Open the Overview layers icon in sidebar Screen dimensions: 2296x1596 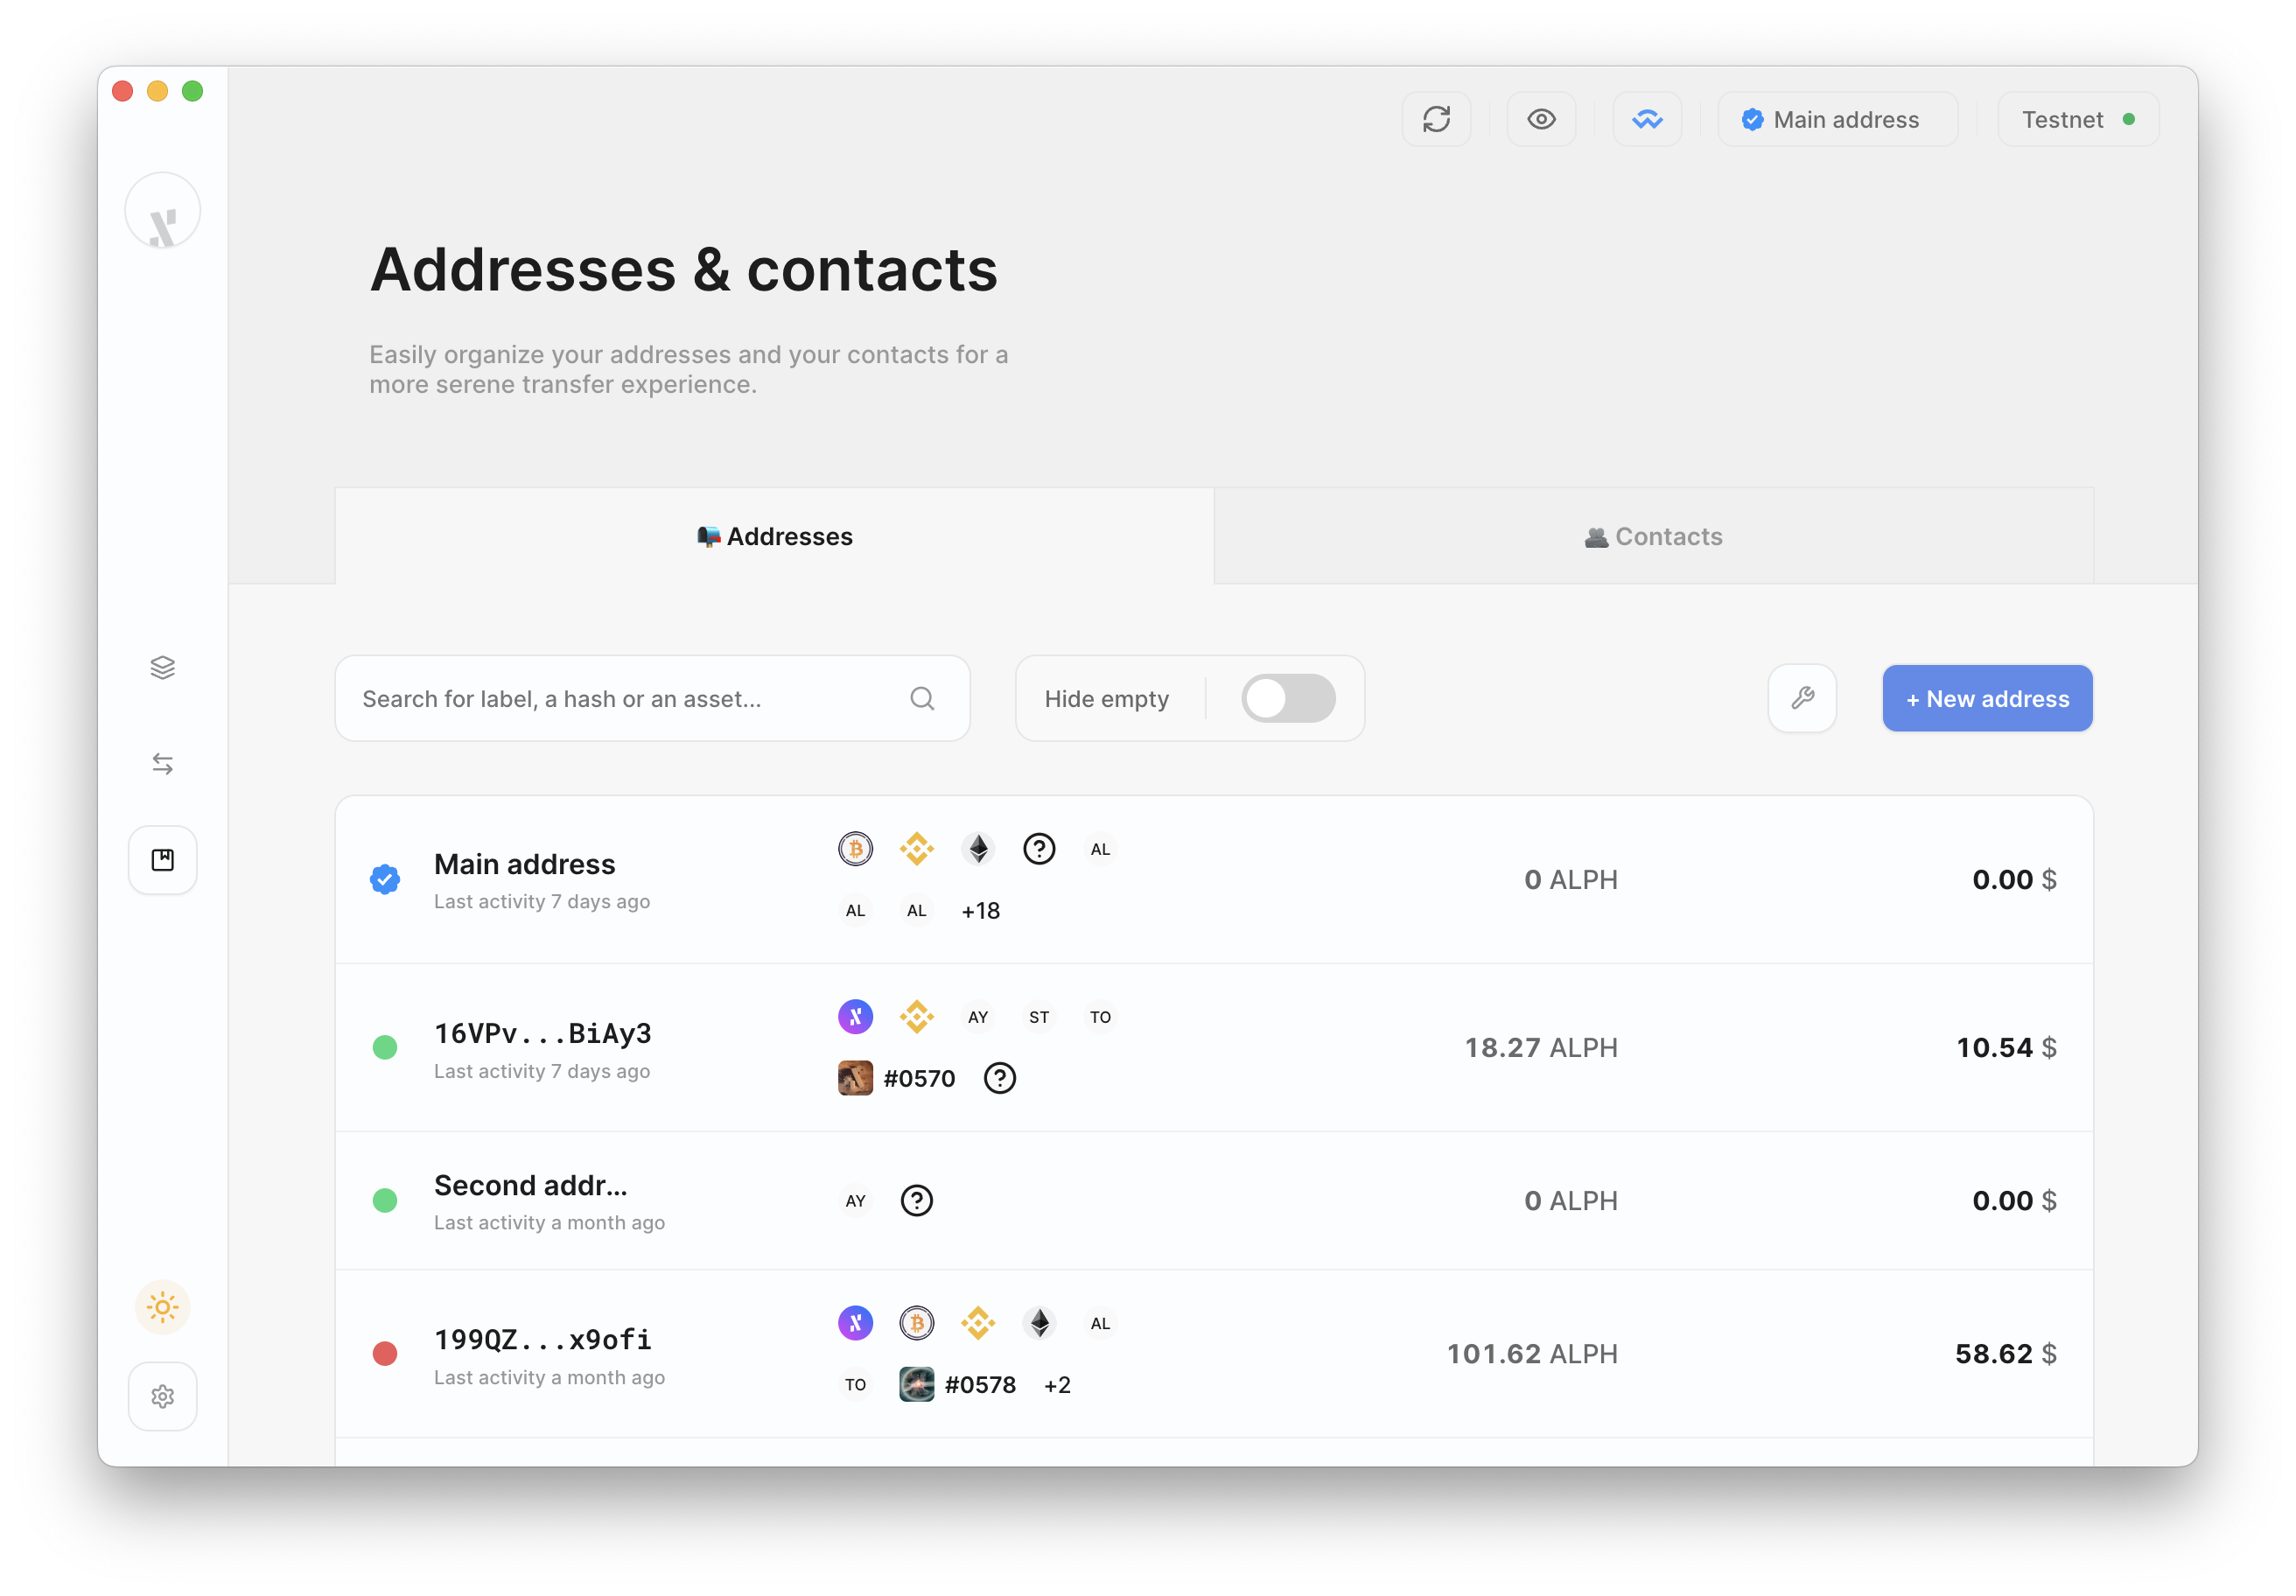[x=163, y=668]
